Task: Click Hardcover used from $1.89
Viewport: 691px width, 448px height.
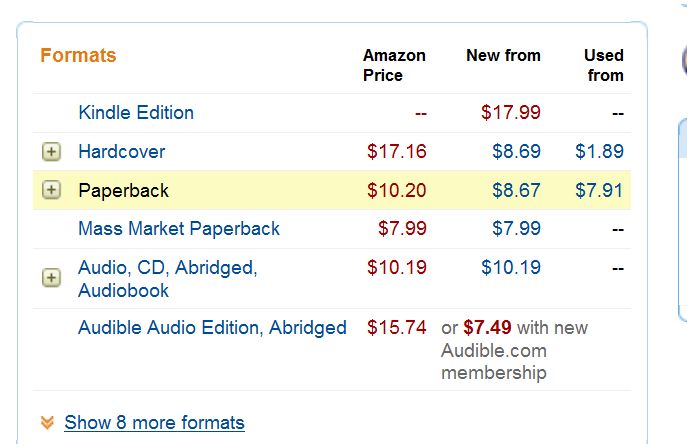Action: point(599,152)
